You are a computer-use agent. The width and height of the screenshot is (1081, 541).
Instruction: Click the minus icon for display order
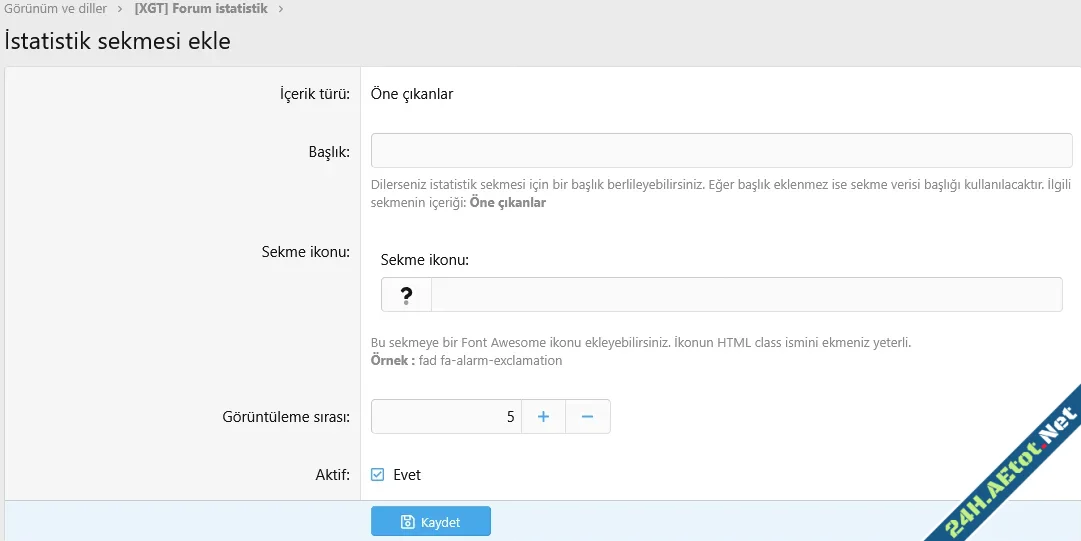588,417
